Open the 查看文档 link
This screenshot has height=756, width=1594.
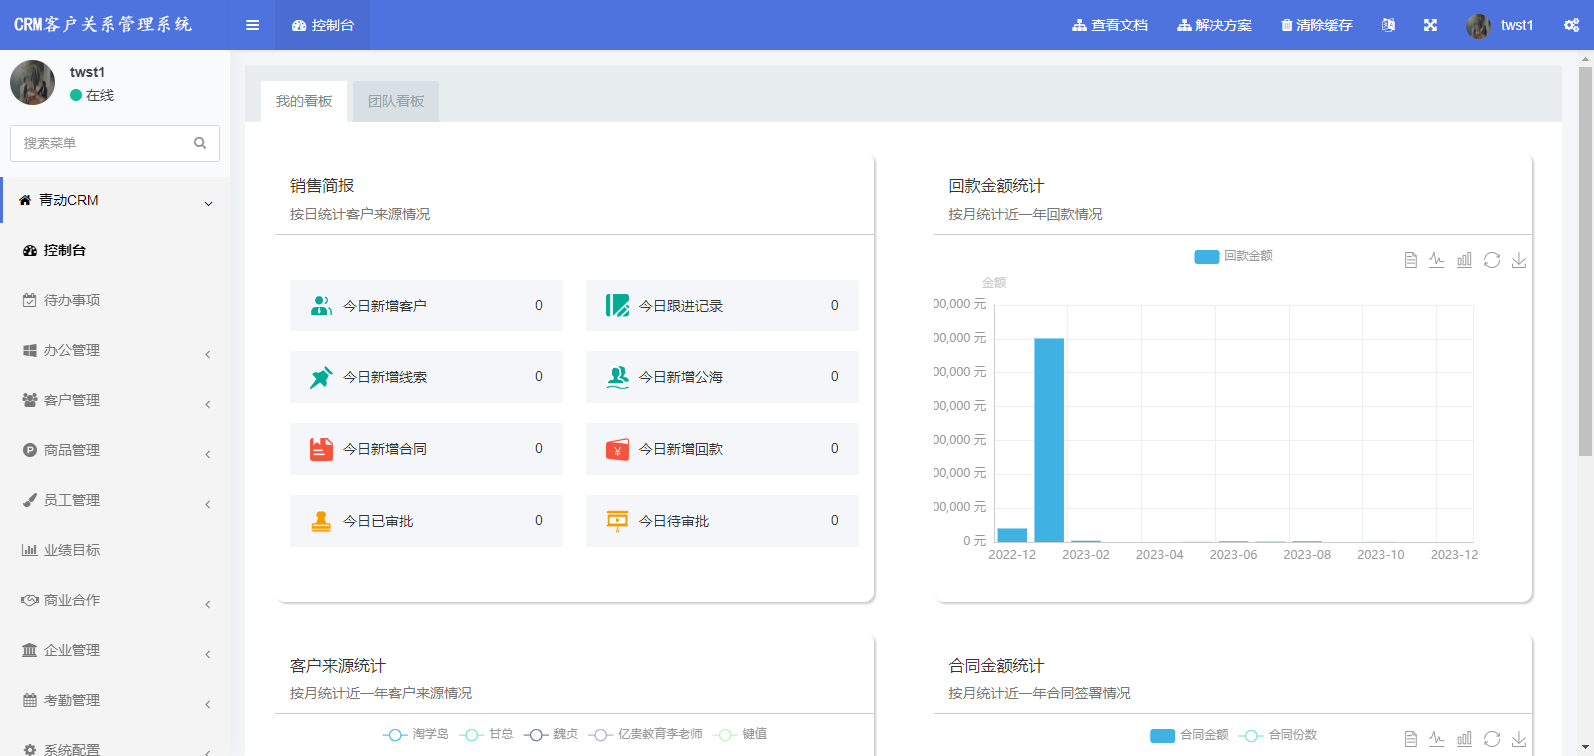tap(1110, 25)
